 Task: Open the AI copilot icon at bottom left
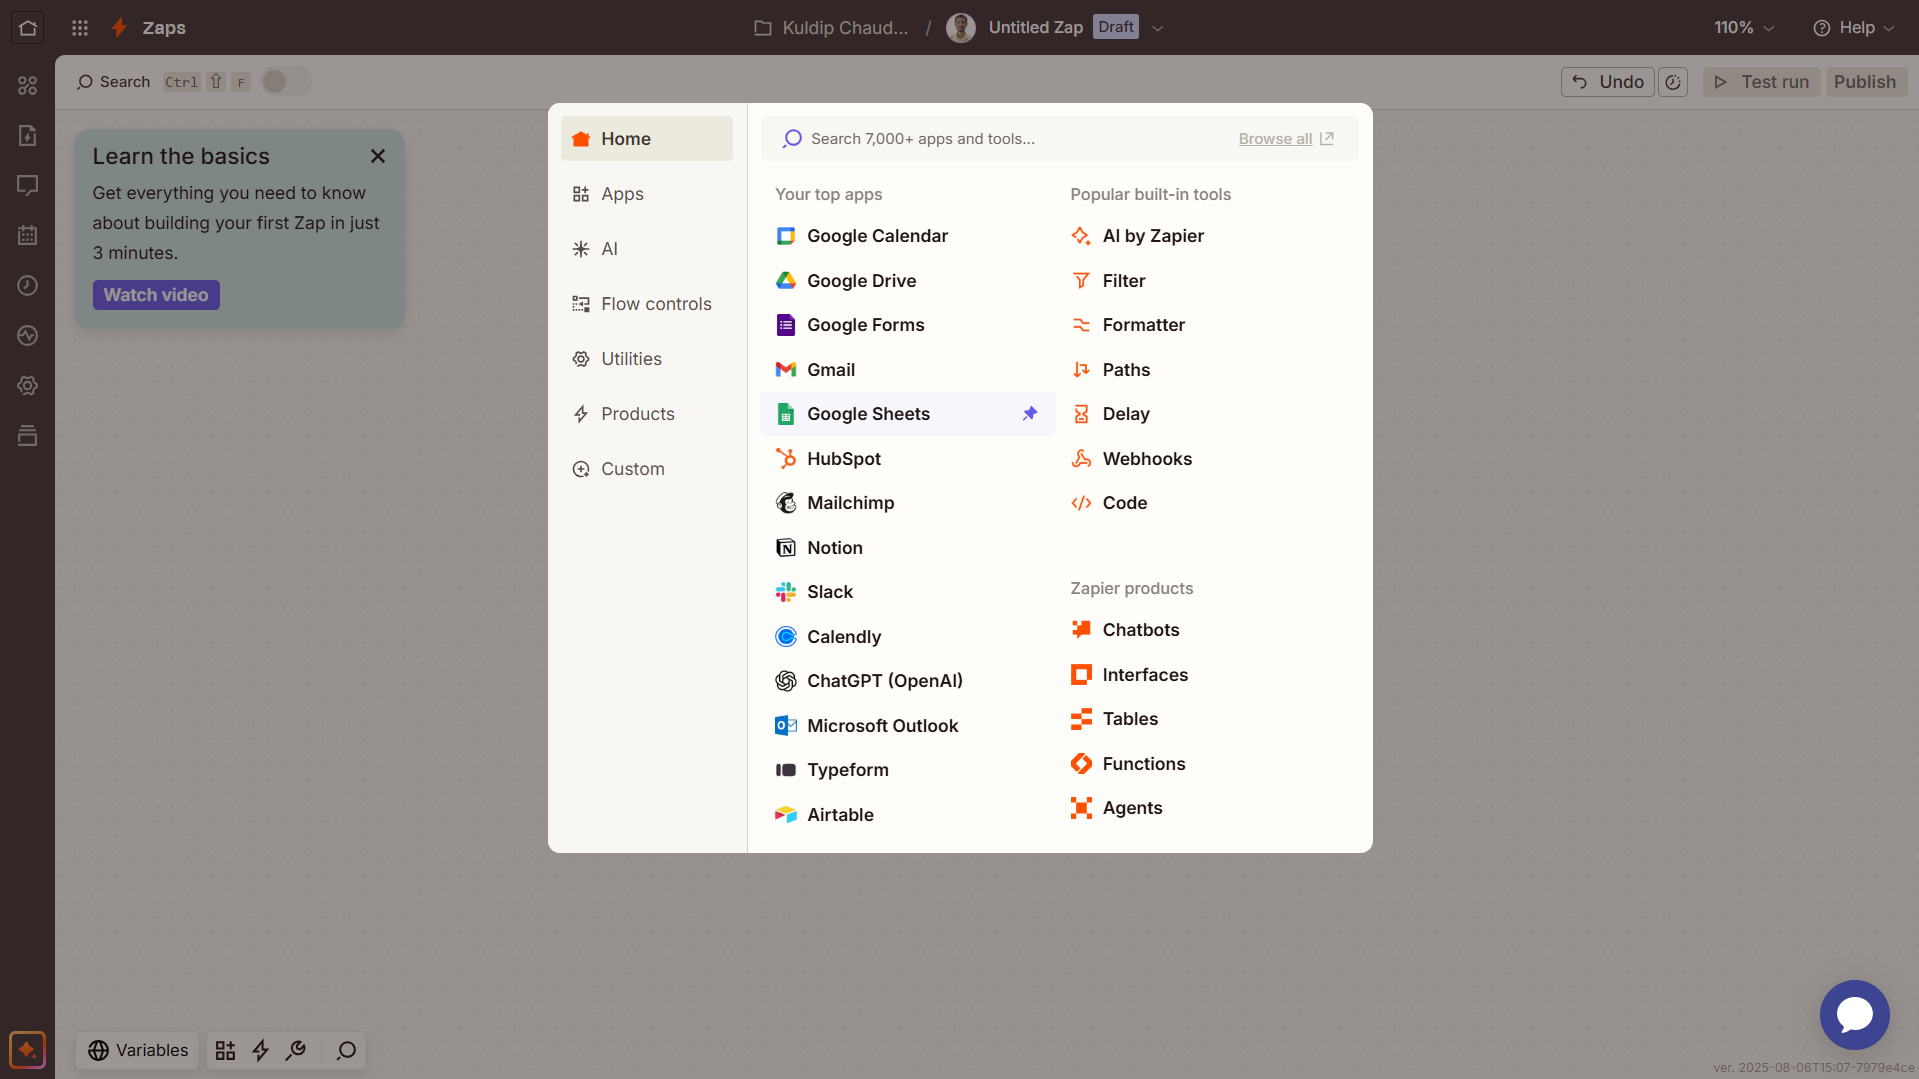point(27,1050)
